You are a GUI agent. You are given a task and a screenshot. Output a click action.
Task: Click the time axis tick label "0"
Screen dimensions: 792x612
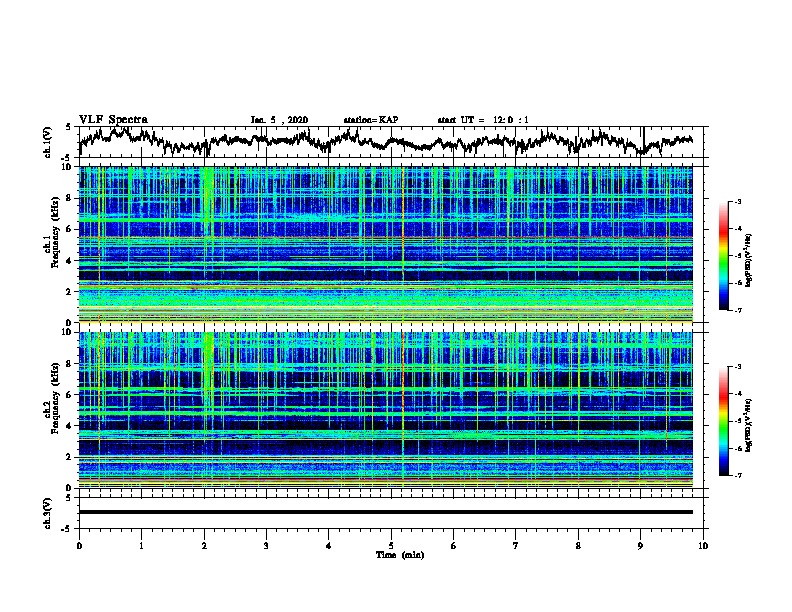79,546
